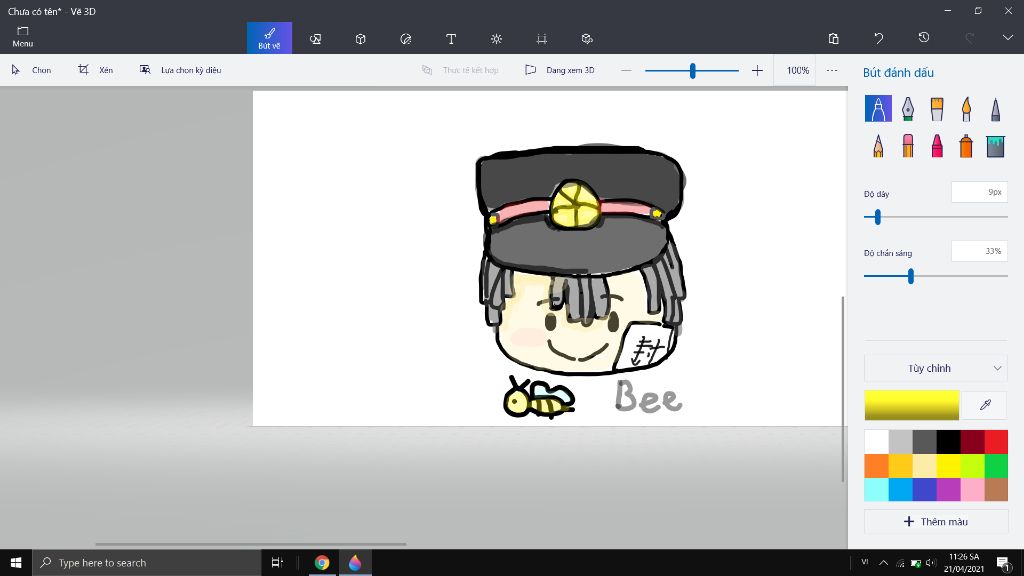This screenshot has height=576, width=1024.
Task: Open the 2D shapes tab
Action: coord(315,39)
